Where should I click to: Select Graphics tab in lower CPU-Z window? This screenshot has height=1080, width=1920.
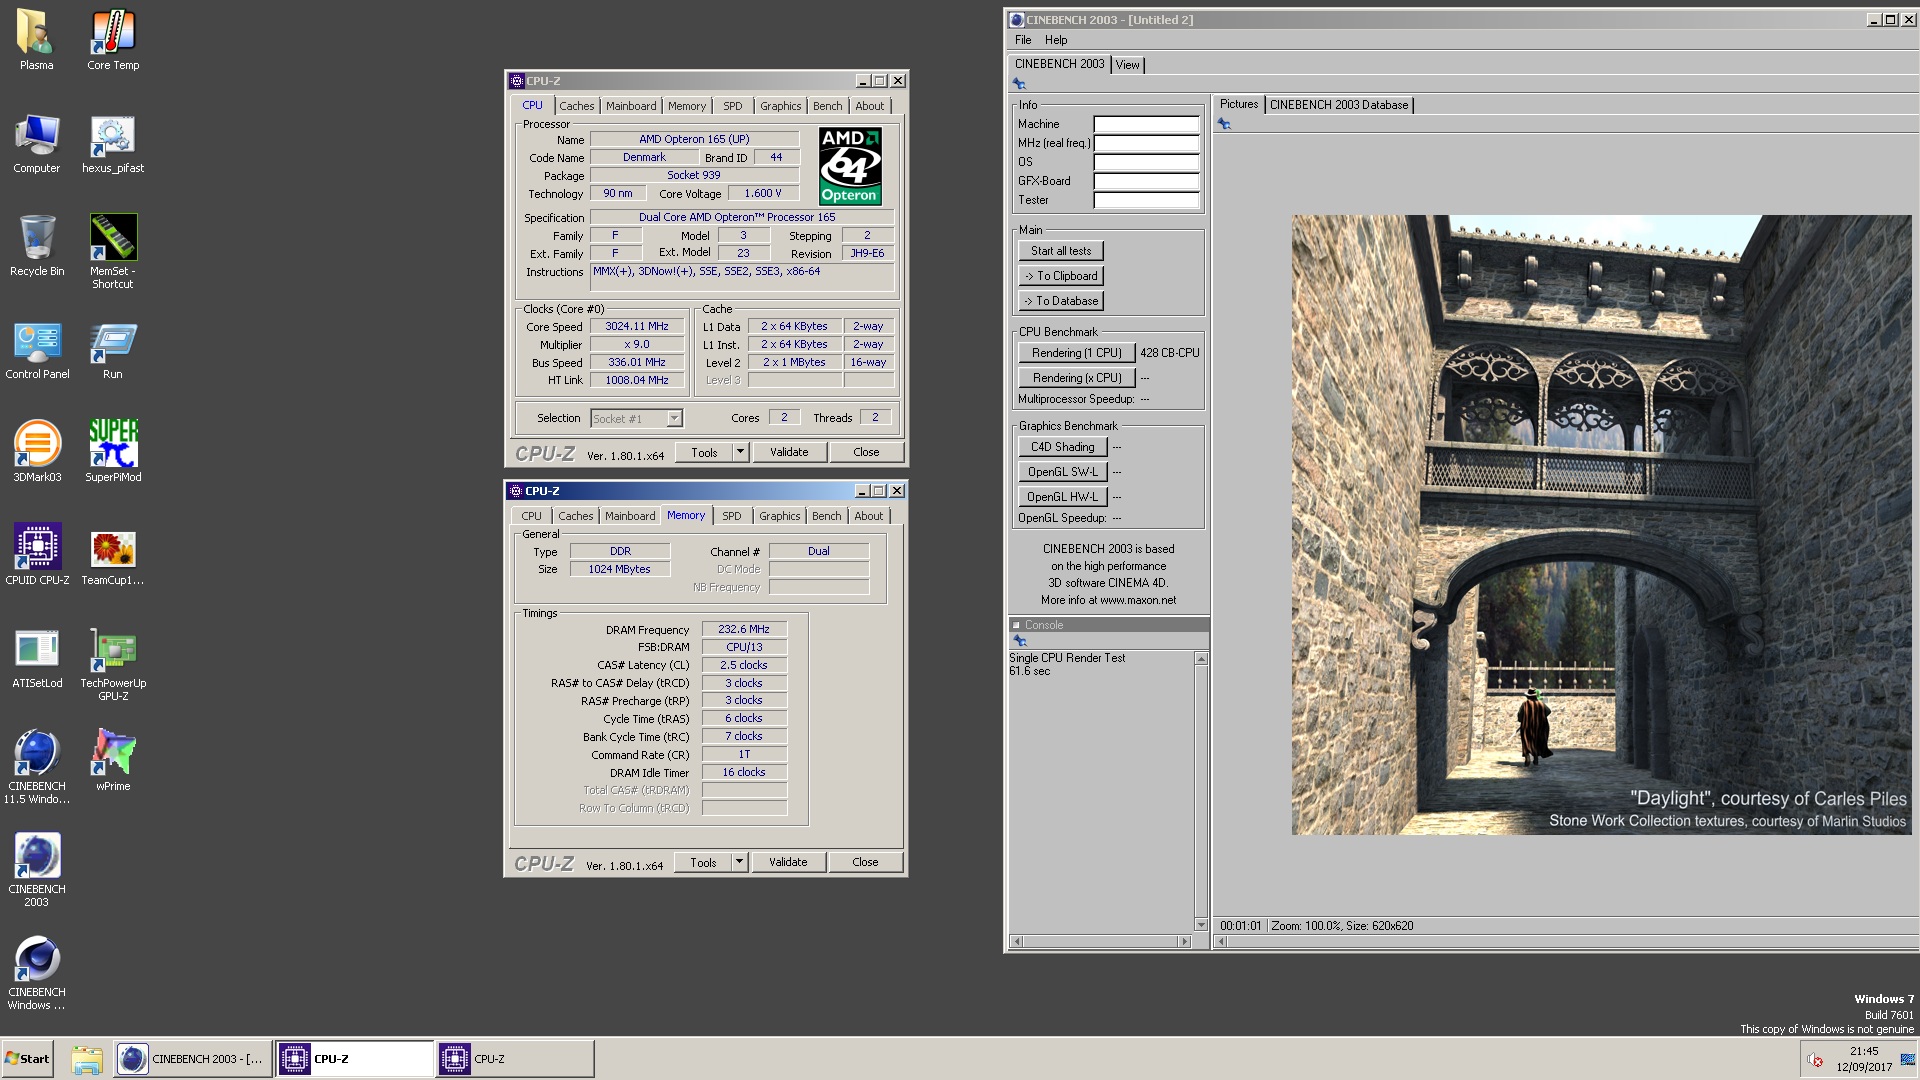(x=779, y=516)
